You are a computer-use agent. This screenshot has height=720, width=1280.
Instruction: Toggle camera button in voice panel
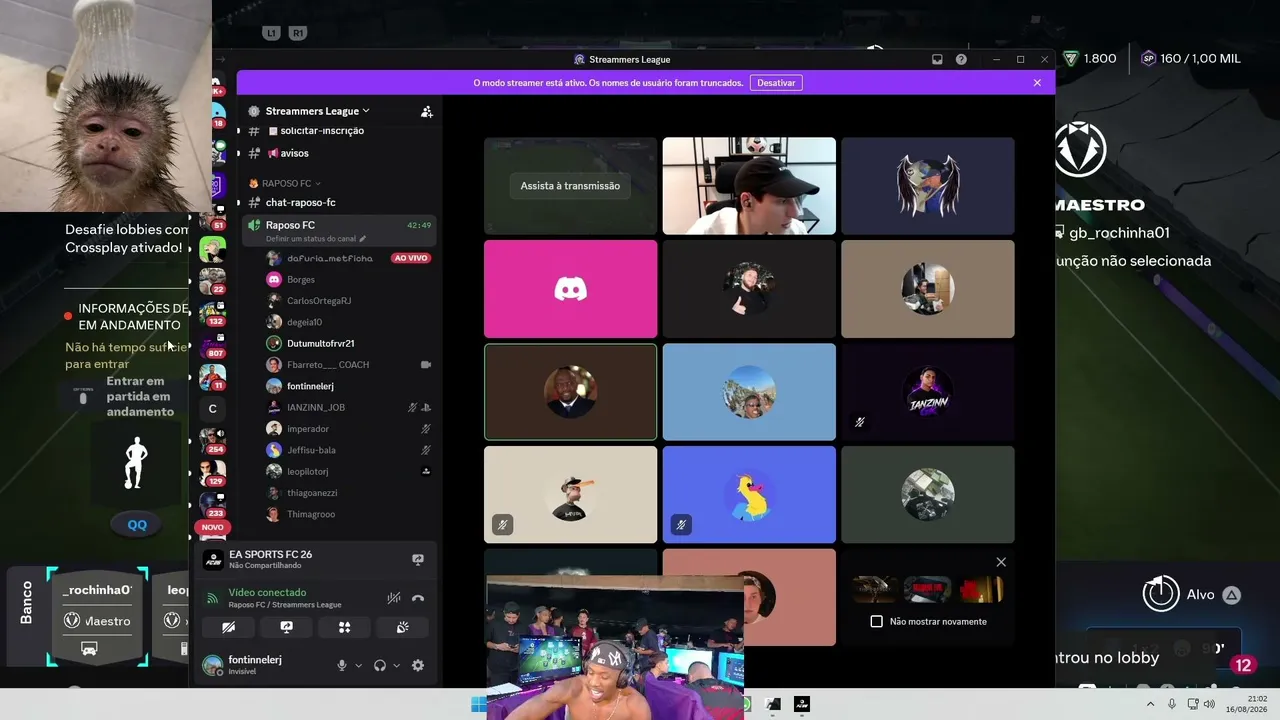[229, 627]
